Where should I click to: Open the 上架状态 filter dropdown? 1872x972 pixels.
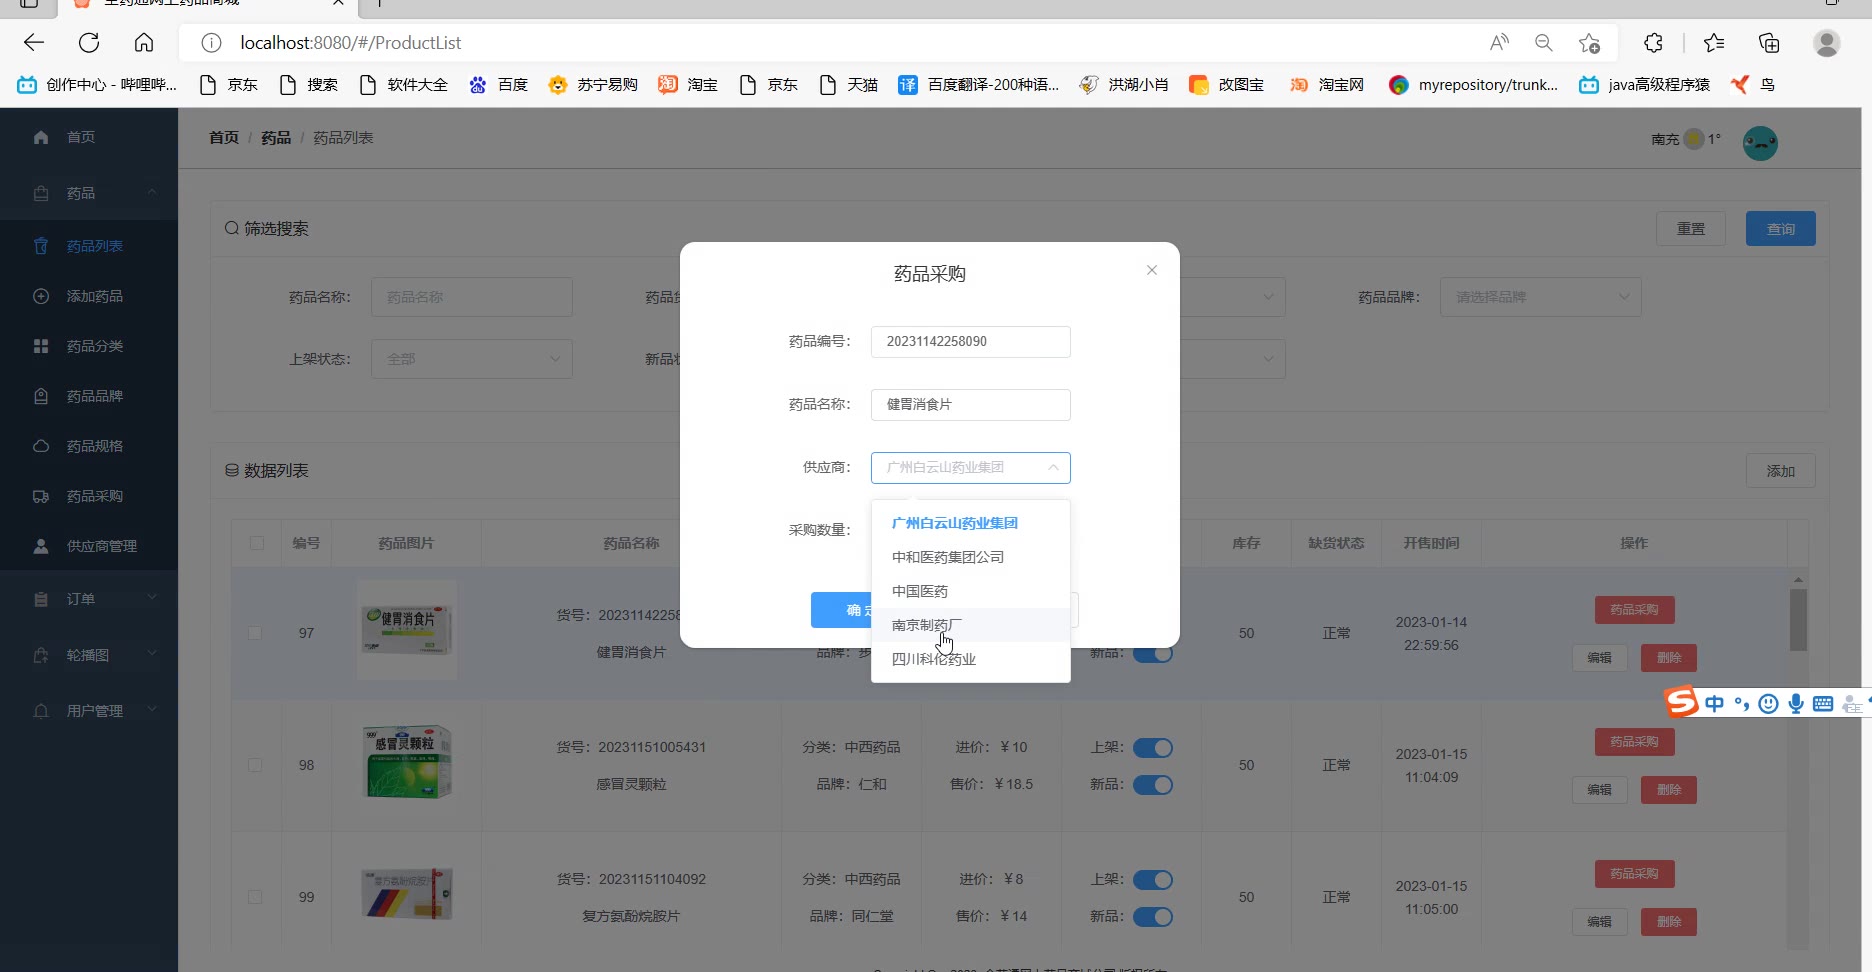pos(472,359)
